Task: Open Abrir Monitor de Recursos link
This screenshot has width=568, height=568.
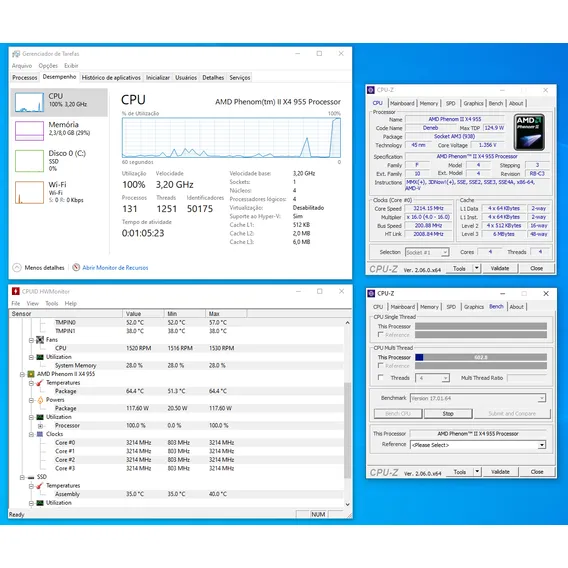Action: (x=115, y=268)
